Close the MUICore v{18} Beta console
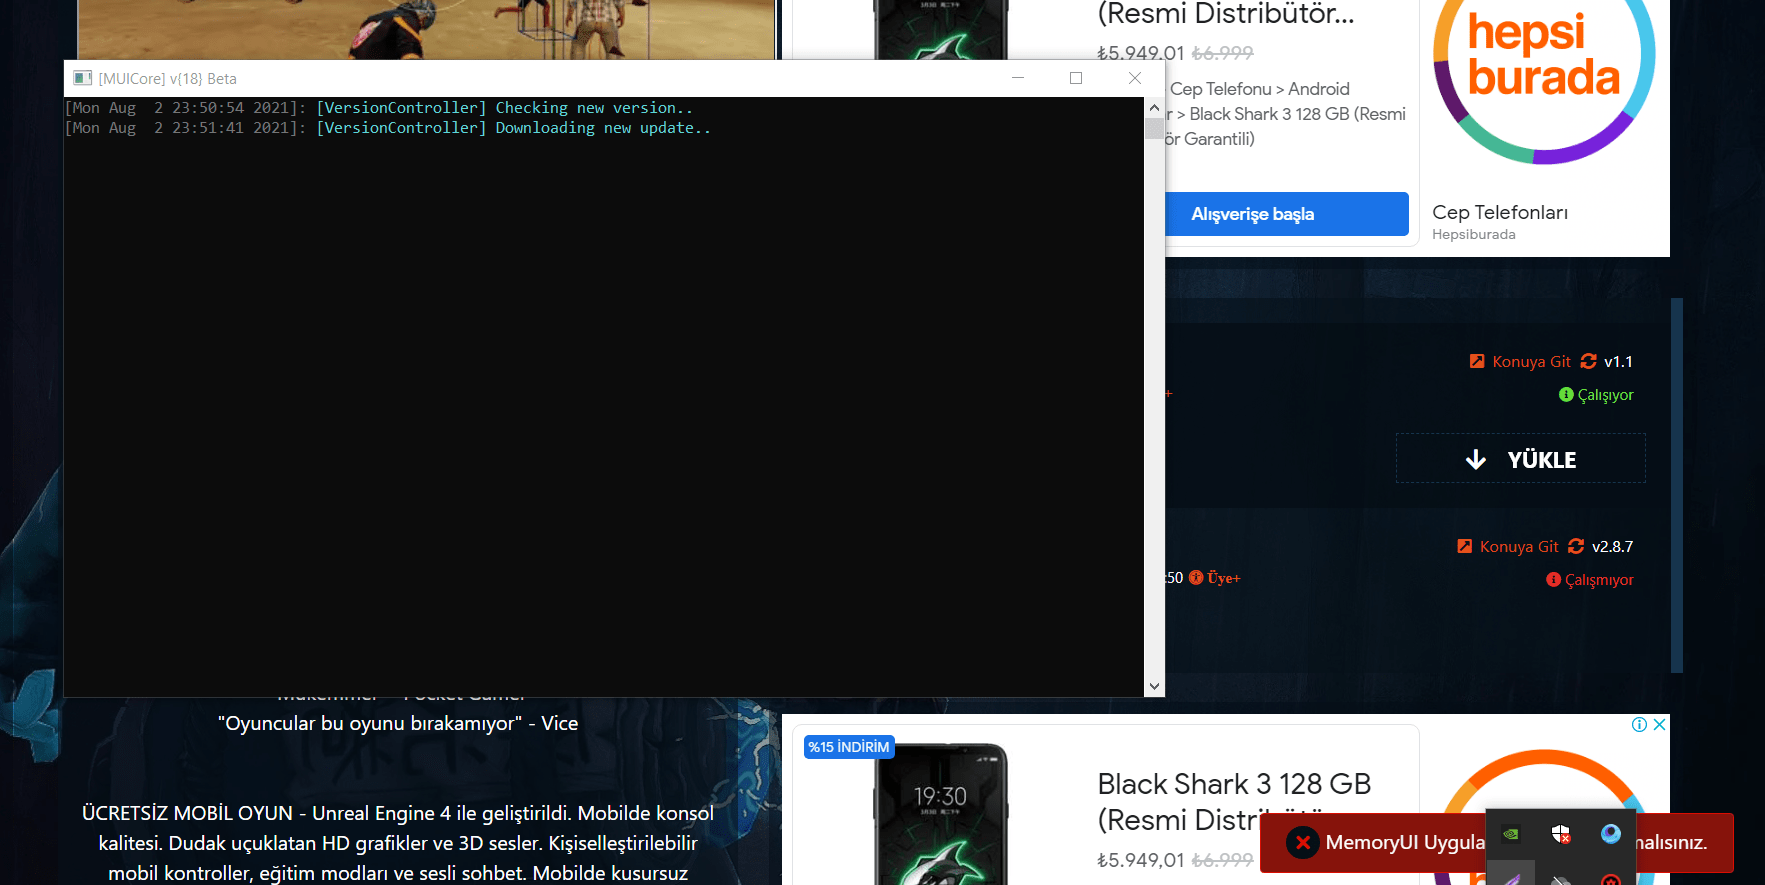This screenshot has width=1765, height=885. pyautogui.click(x=1135, y=78)
